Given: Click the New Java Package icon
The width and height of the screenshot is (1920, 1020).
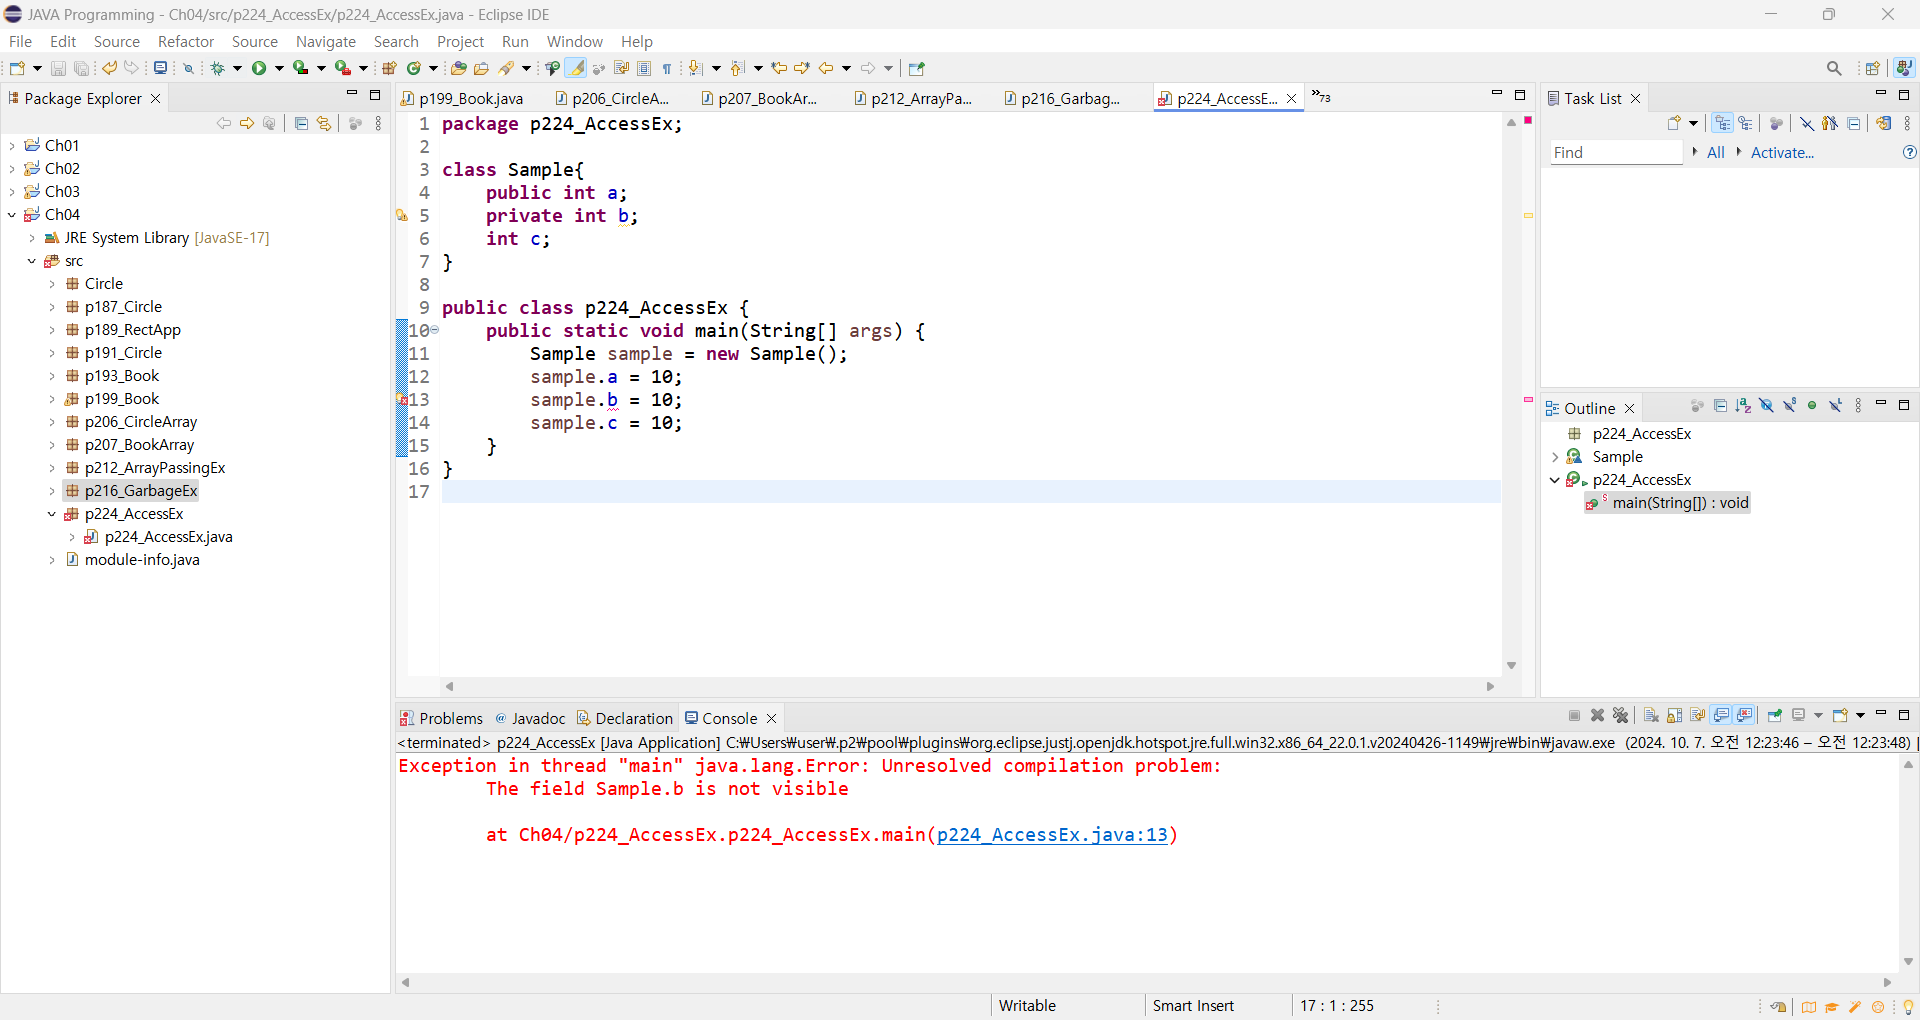Looking at the screenshot, I should [x=389, y=68].
